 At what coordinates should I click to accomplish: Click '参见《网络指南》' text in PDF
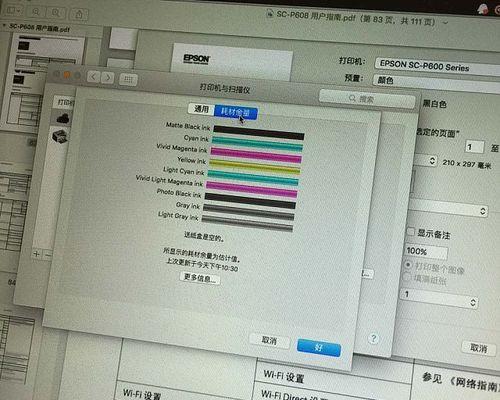pos(460,382)
